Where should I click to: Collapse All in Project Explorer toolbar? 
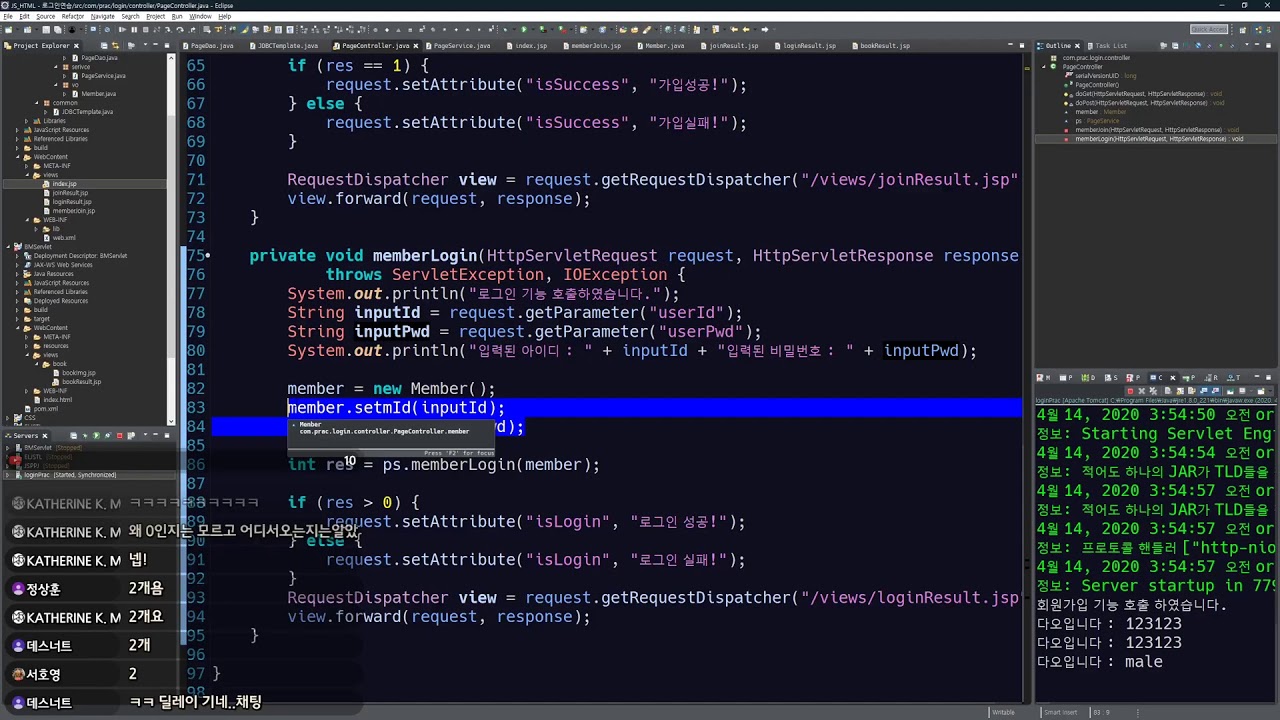[x=104, y=46]
